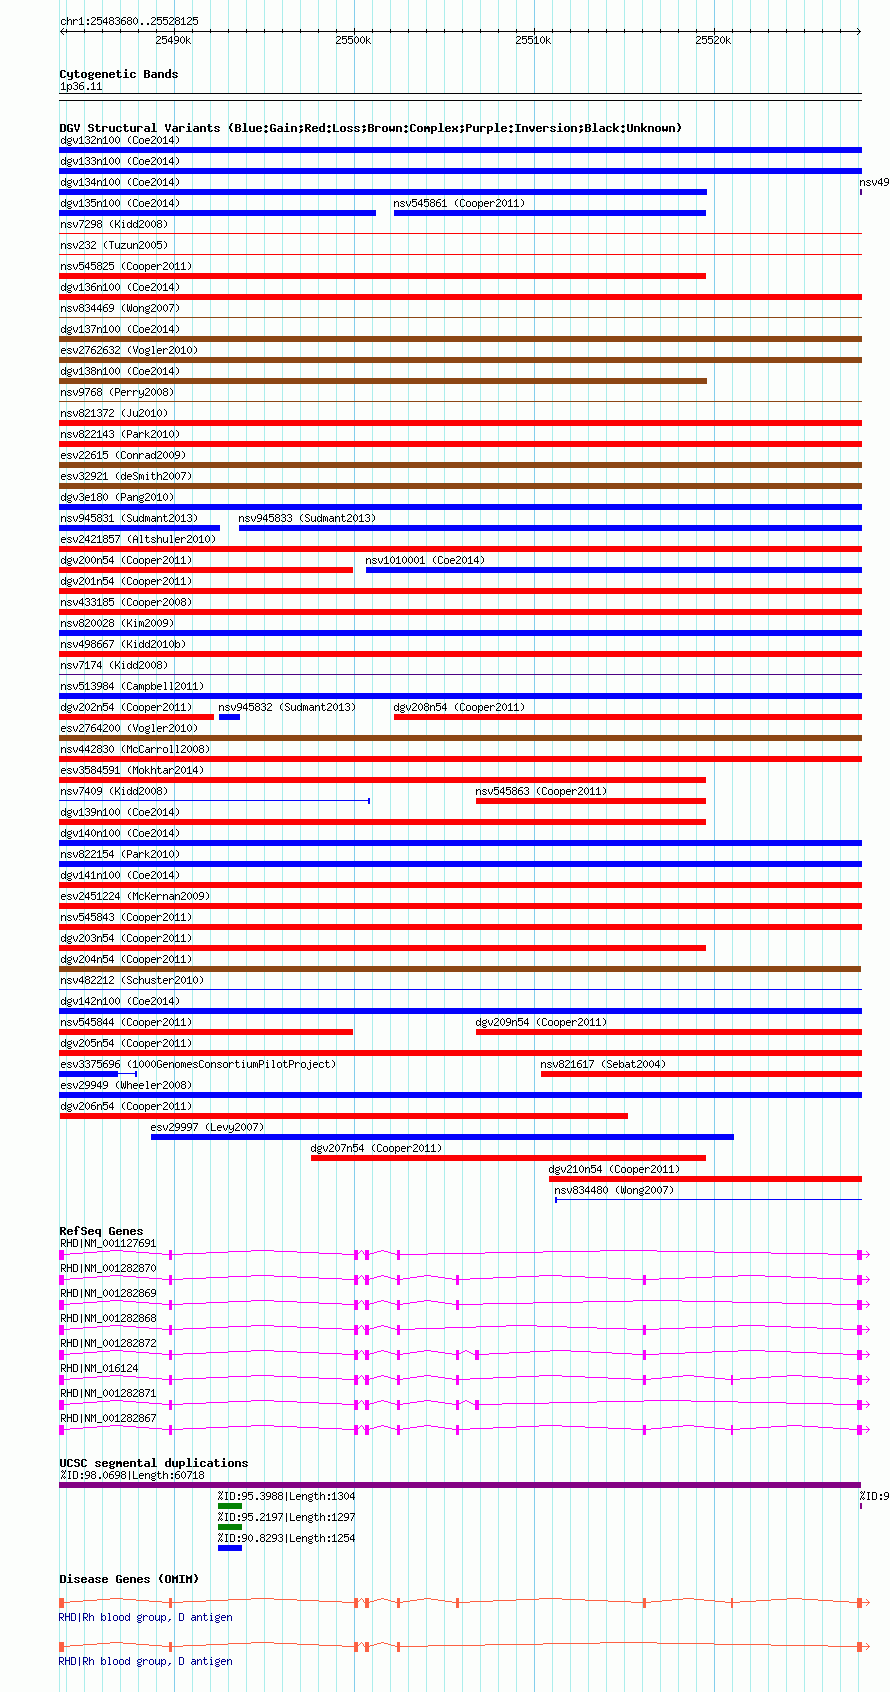Image resolution: width=890 pixels, height=1692 pixels.
Task: Open the Disease Genes (OMIM) track title
Action: [129, 1579]
